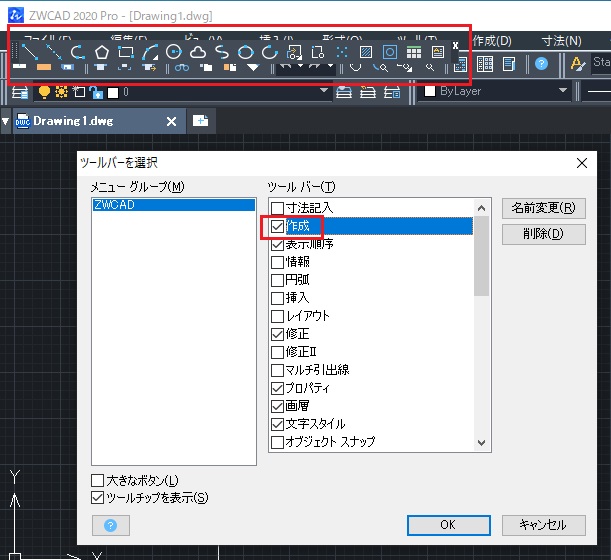Open the drawing tabs list triangle
The image size is (611, 560).
5,121
